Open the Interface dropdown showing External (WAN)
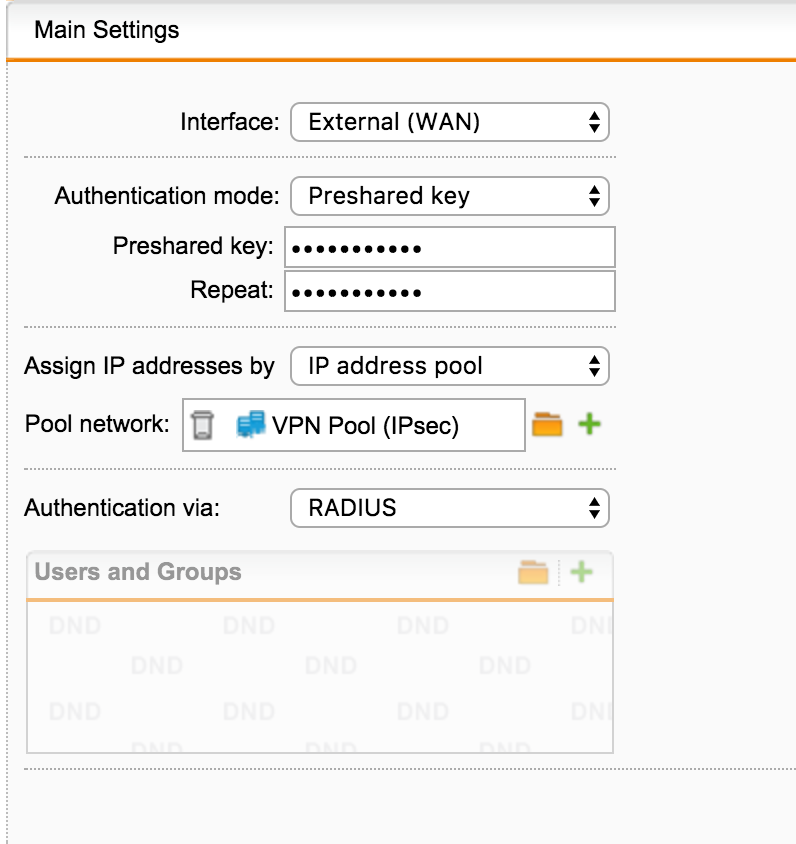796x844 pixels. [449, 122]
